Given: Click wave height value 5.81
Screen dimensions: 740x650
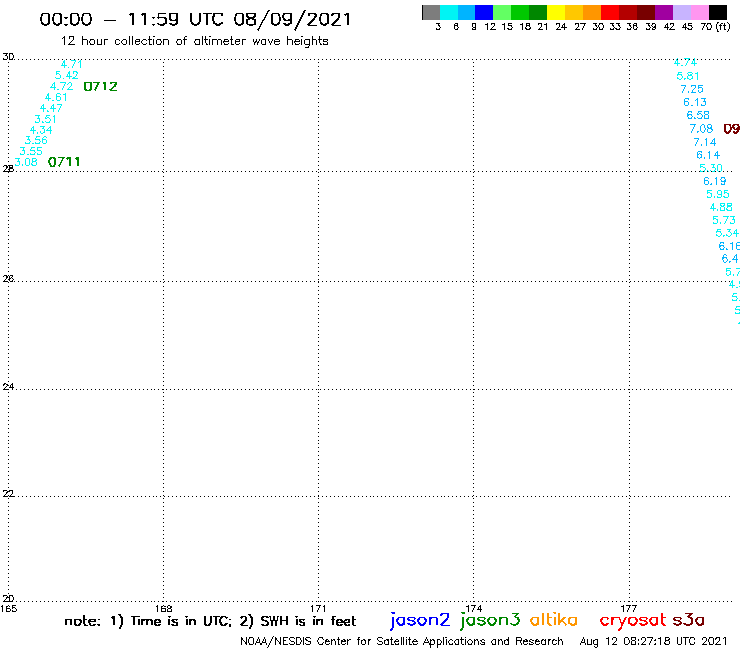Looking at the screenshot, I should pos(688,76).
